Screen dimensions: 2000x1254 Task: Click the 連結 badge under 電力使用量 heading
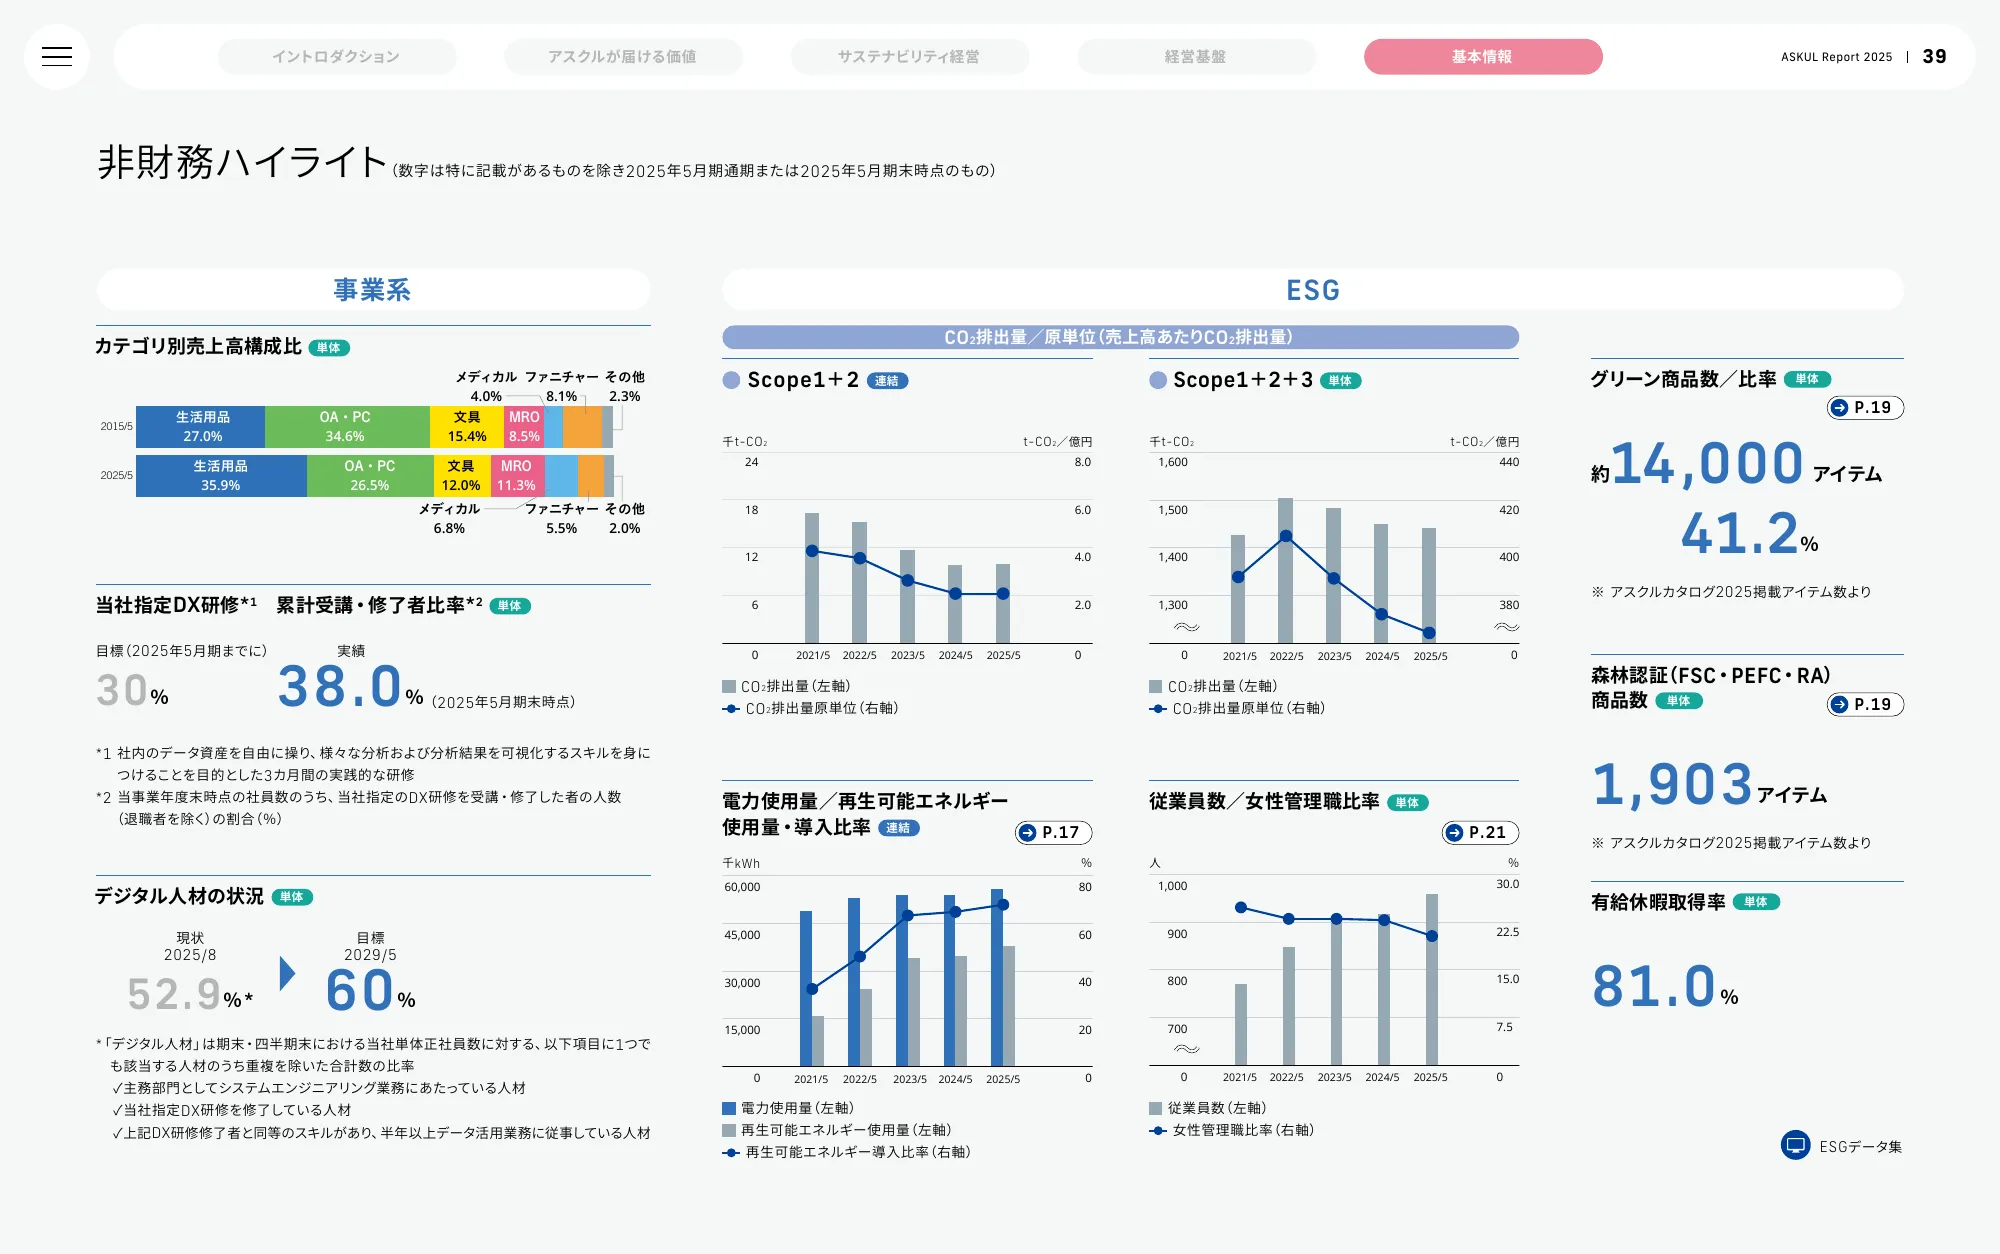(x=898, y=828)
